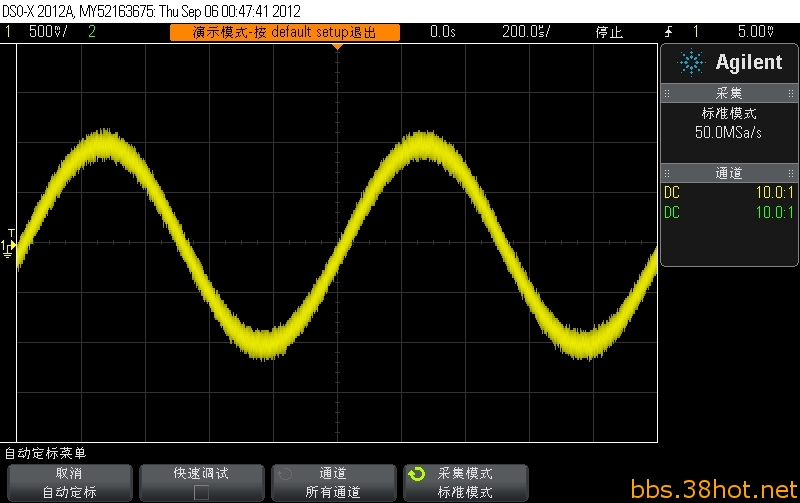The image size is (800, 503).
Task: Click the channel 1 ground level marker
Action: coord(7,248)
